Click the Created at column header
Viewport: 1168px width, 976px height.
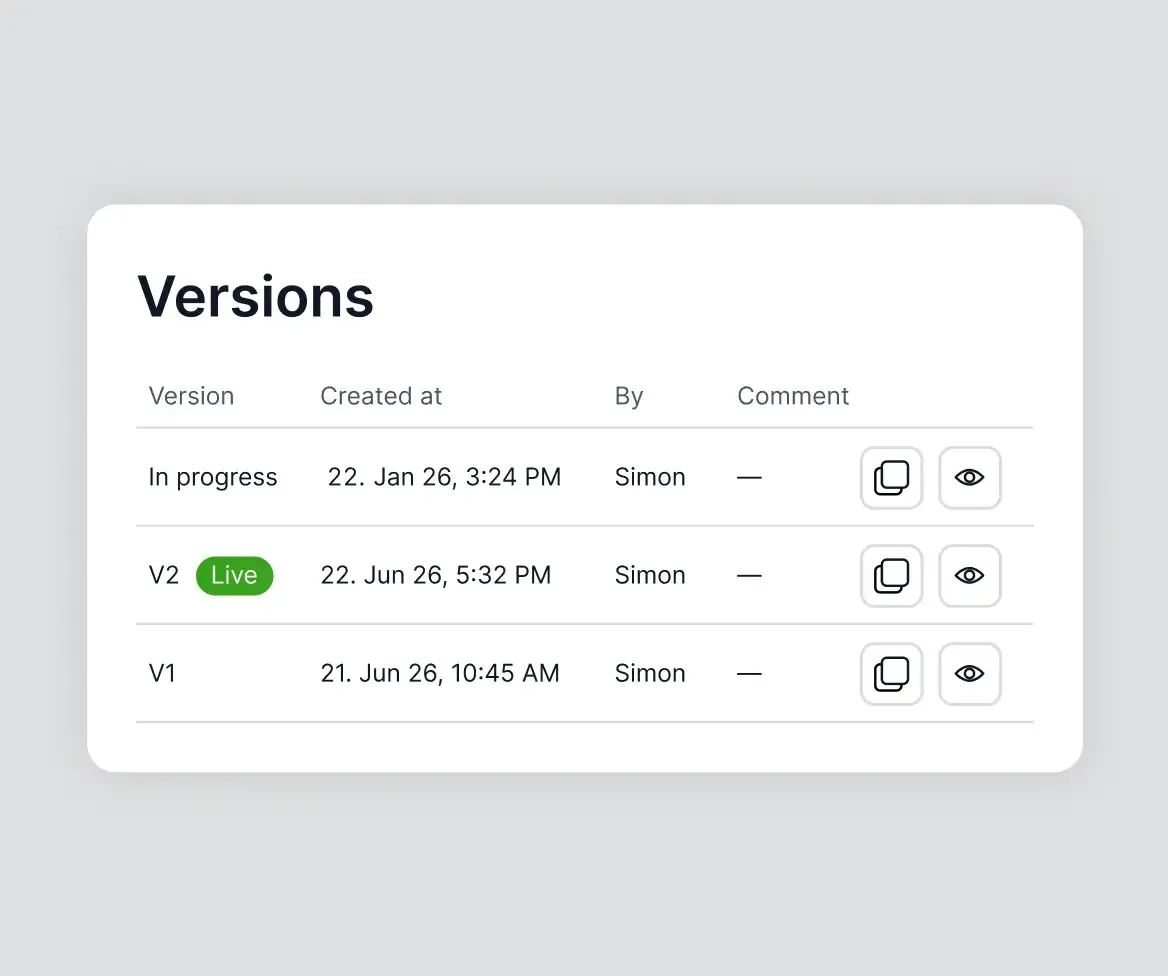381,396
